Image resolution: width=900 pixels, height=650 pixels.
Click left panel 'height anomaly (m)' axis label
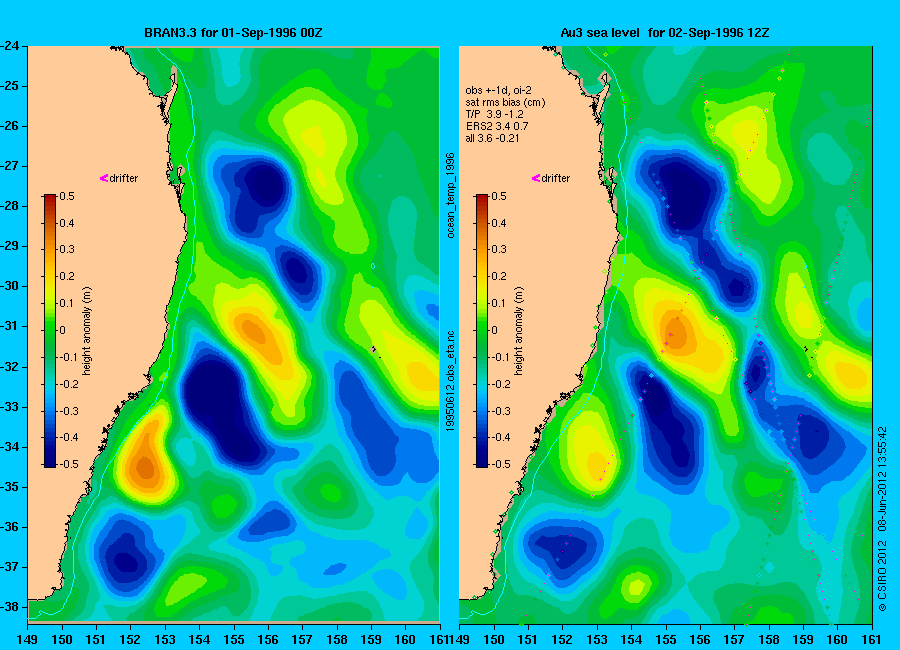pyautogui.click(x=87, y=331)
